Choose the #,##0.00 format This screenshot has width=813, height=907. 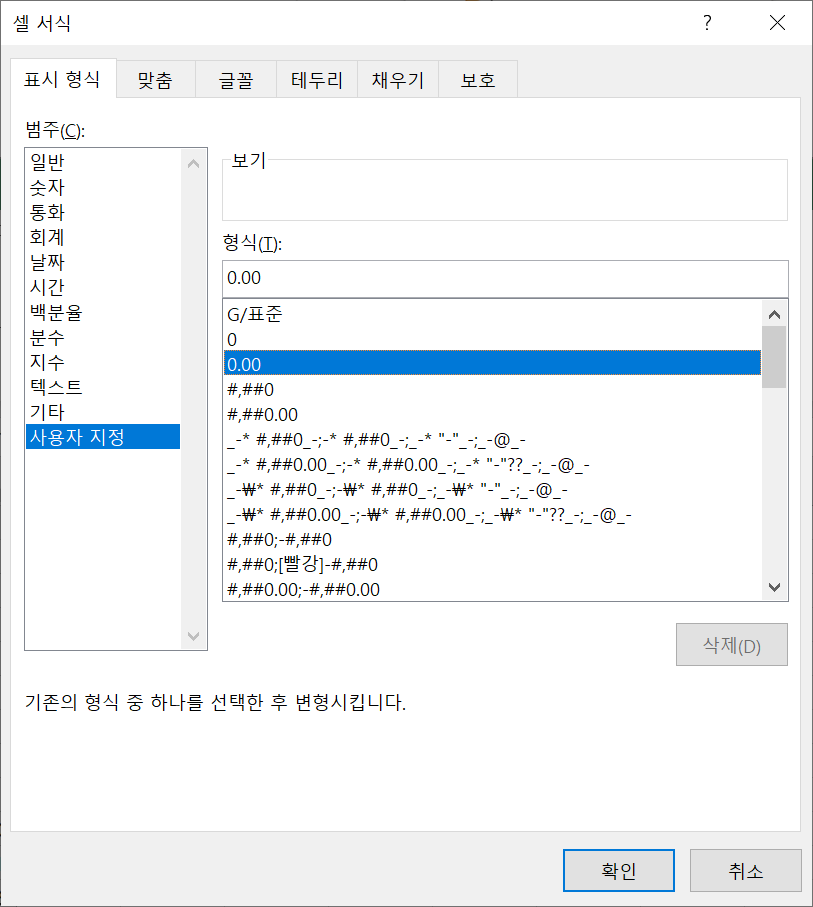[x=492, y=414]
